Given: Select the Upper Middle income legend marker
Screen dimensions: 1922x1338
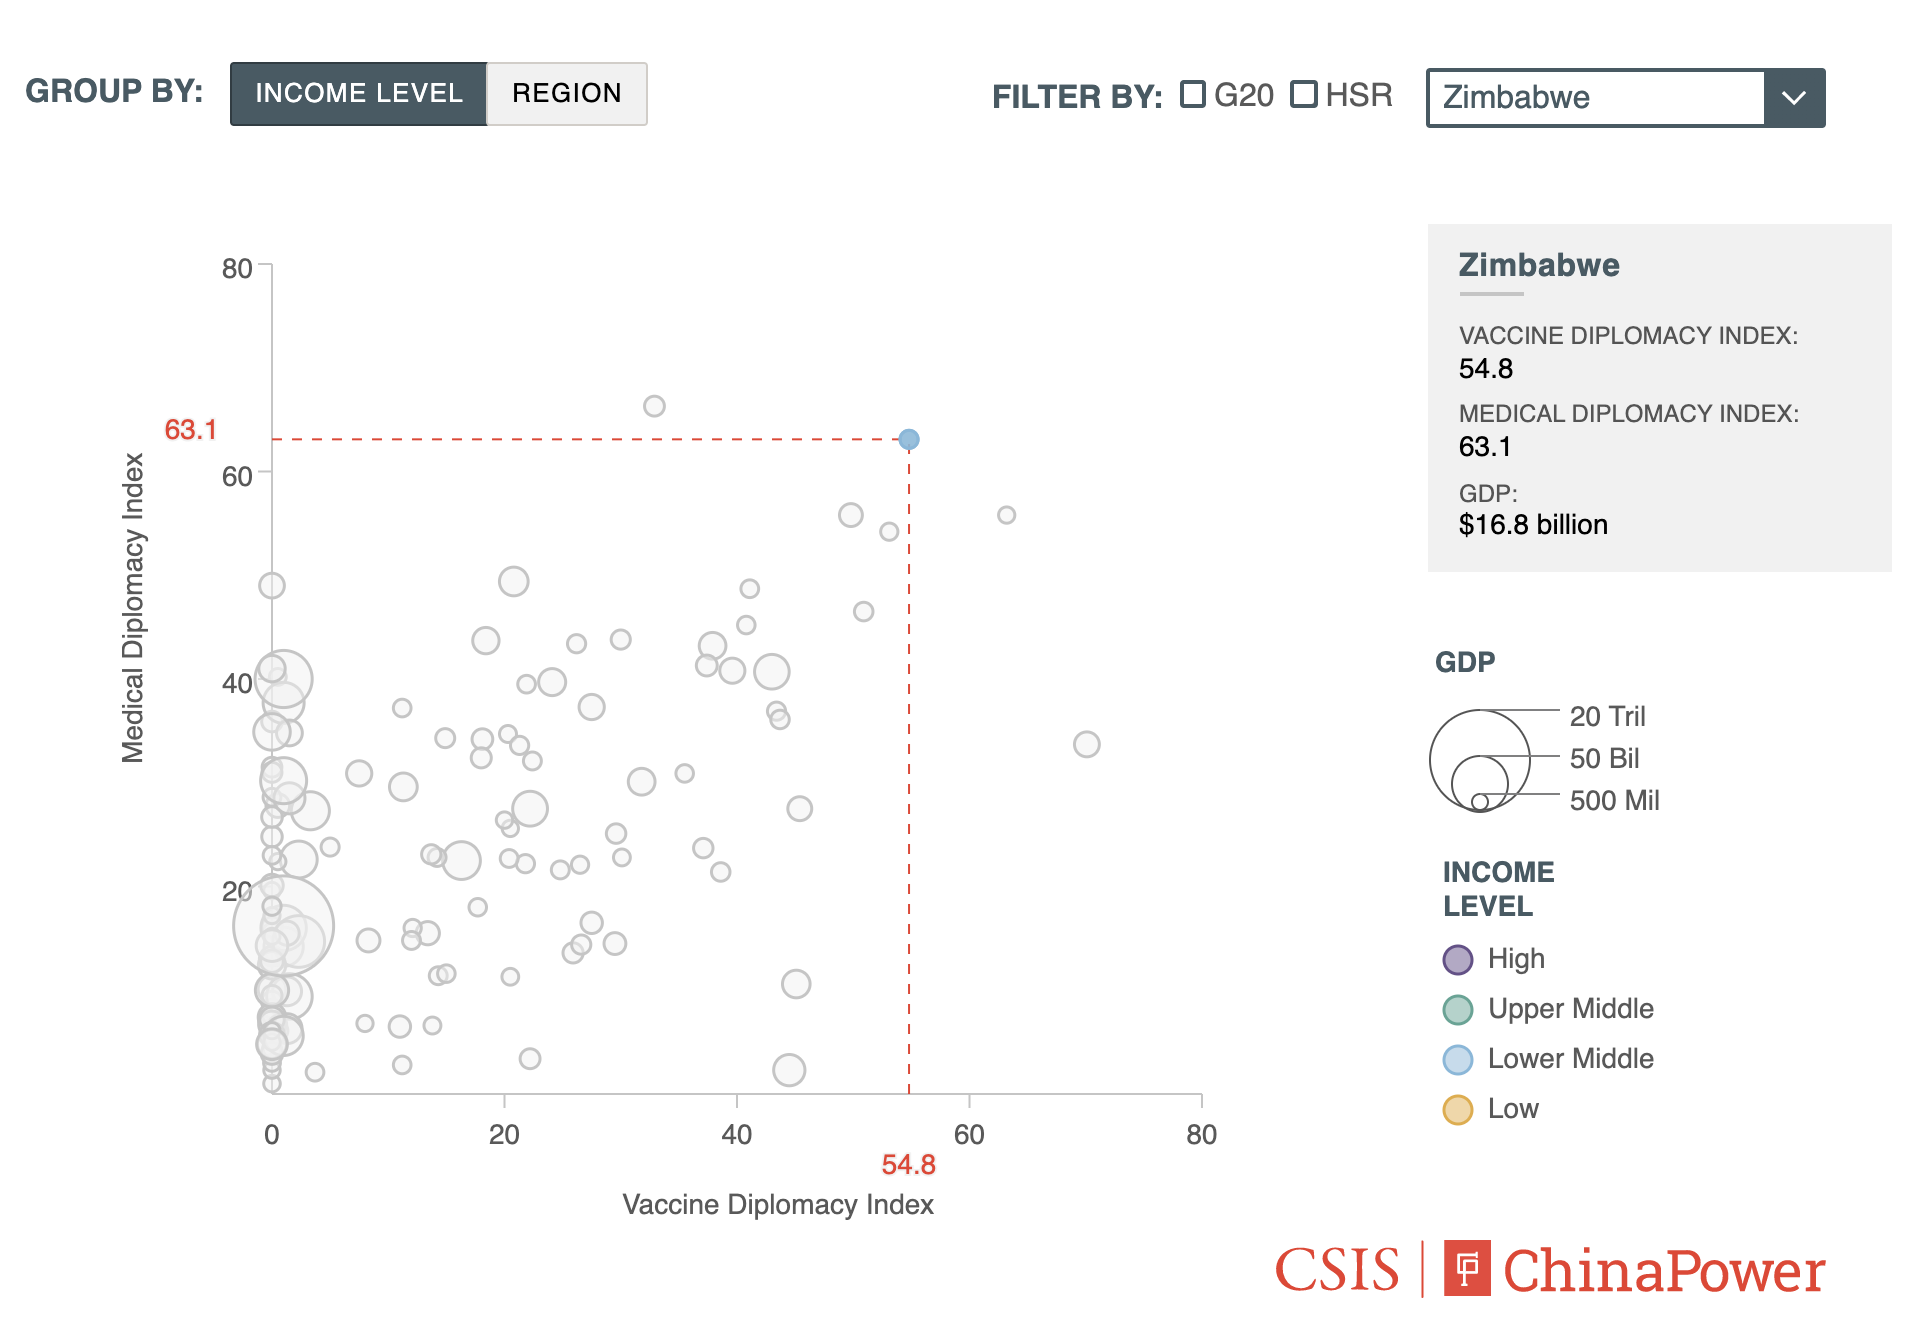Looking at the screenshot, I should (x=1457, y=1008).
